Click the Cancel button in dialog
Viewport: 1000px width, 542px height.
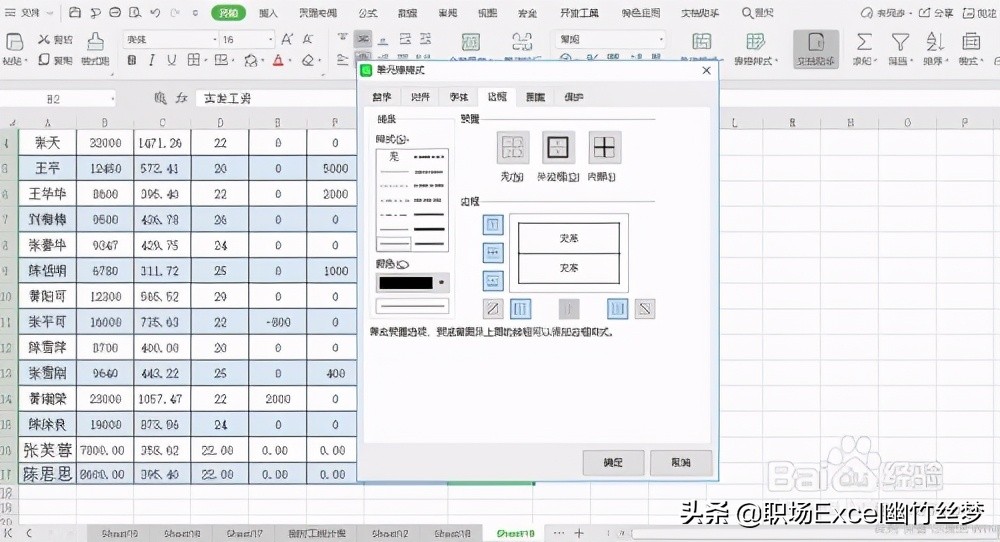[x=680, y=462]
